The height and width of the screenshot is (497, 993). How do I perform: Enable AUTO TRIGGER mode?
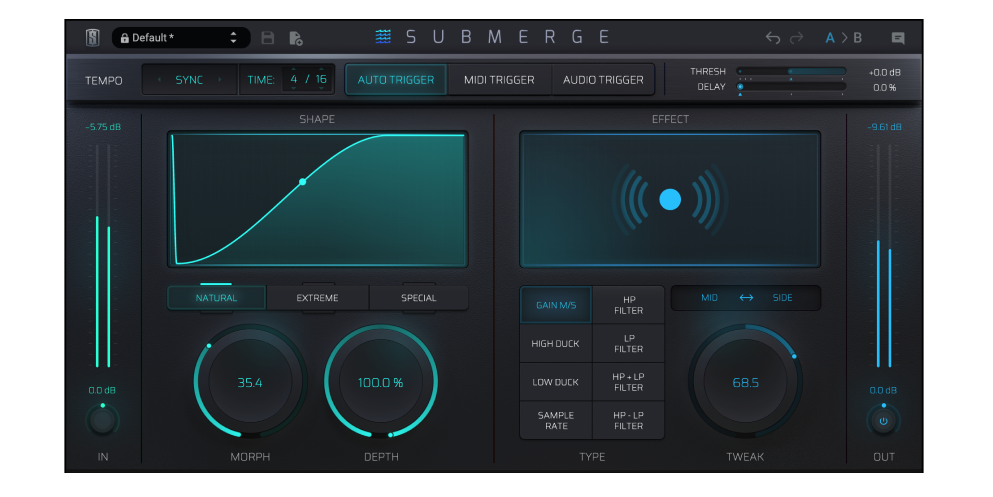396,80
